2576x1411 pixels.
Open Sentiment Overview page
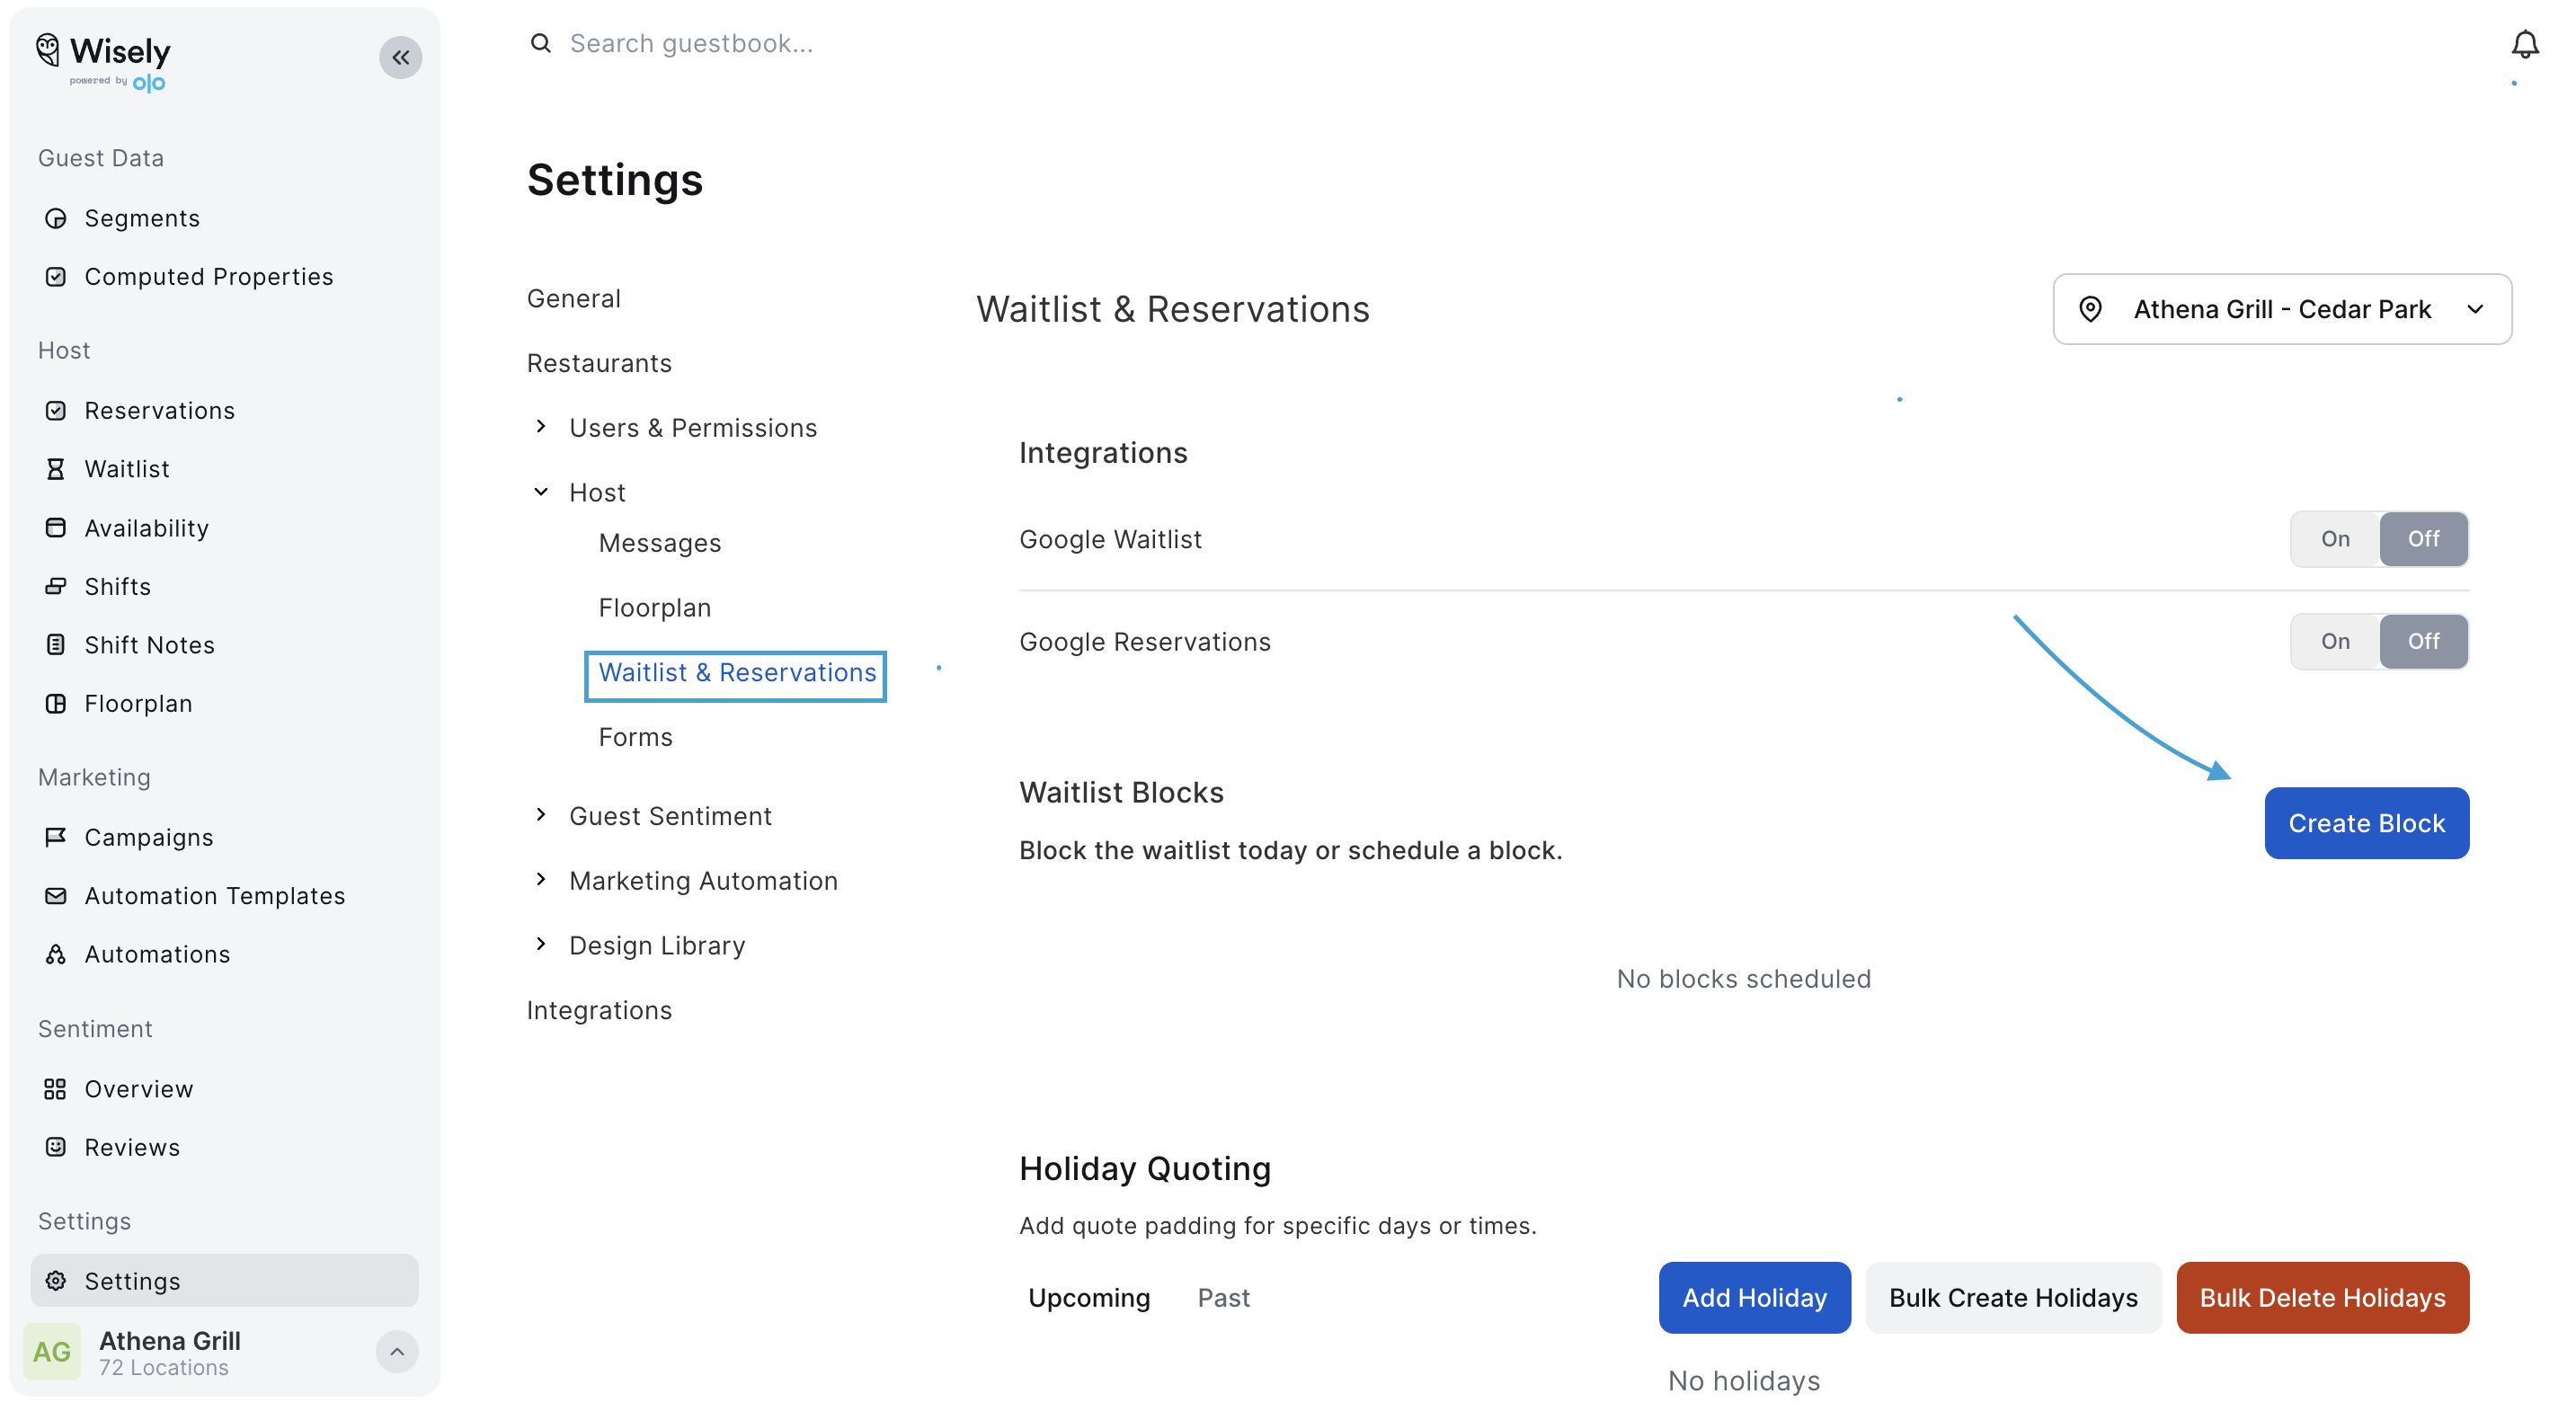[139, 1088]
